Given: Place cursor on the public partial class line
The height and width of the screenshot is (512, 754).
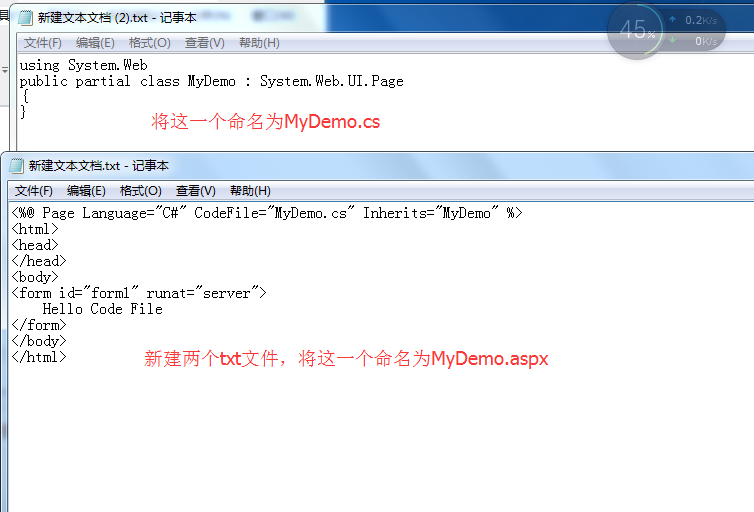Looking at the screenshot, I should click(212, 81).
